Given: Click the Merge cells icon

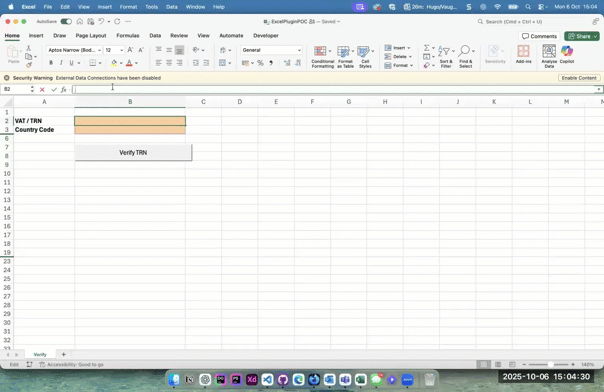Looking at the screenshot, I should click(222, 63).
